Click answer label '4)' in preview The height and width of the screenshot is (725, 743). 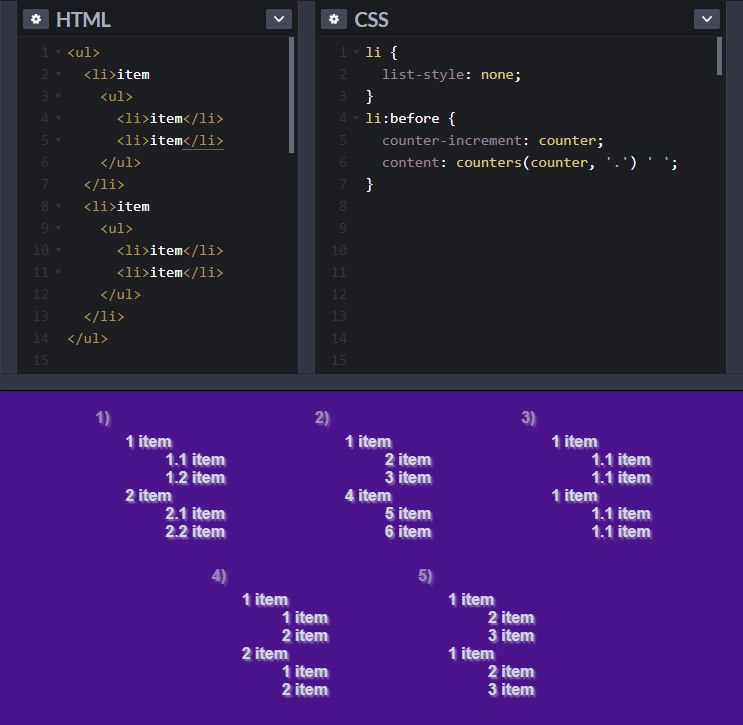(219, 576)
